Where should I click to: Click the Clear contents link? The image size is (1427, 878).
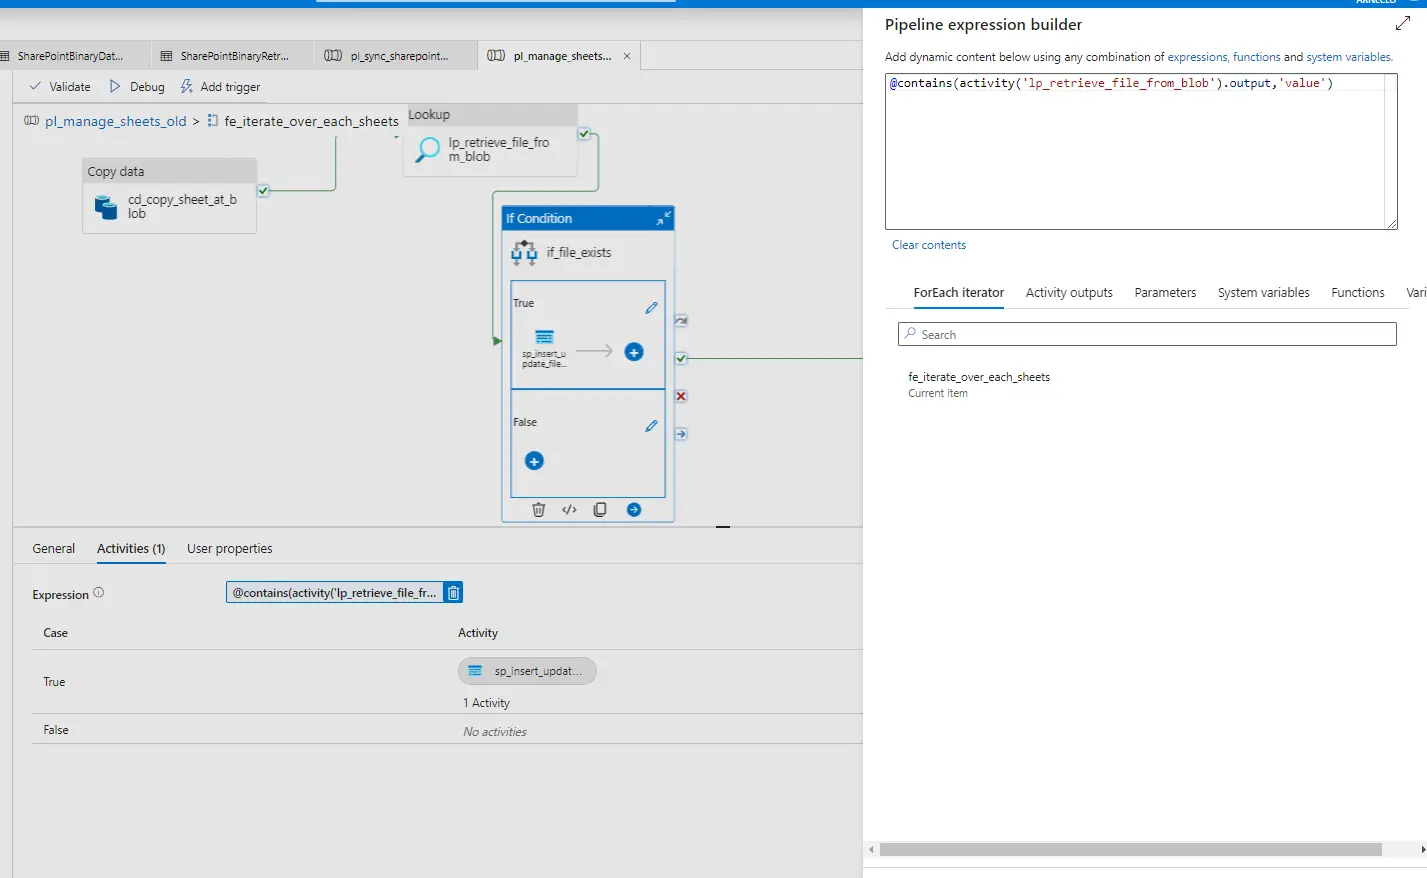click(x=928, y=245)
